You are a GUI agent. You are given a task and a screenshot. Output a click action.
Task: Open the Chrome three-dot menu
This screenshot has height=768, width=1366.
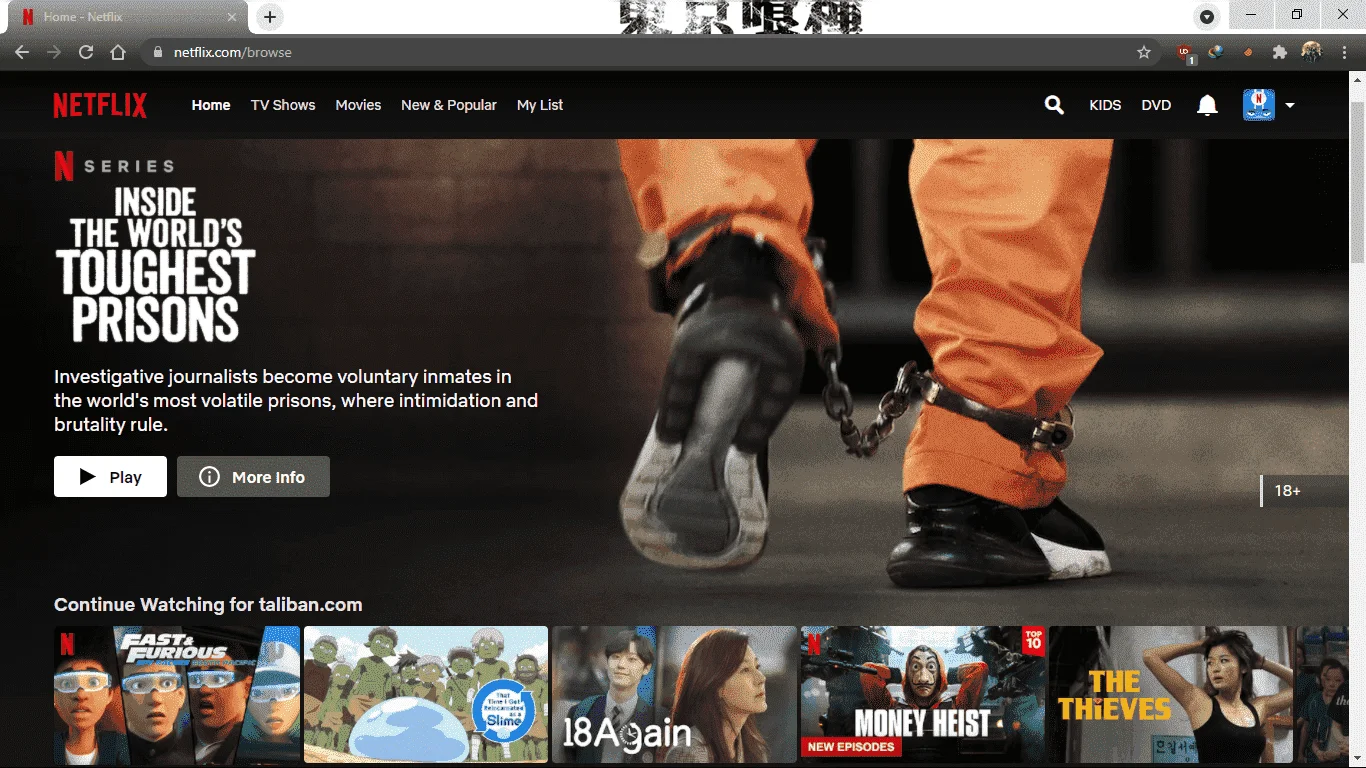tap(1343, 52)
